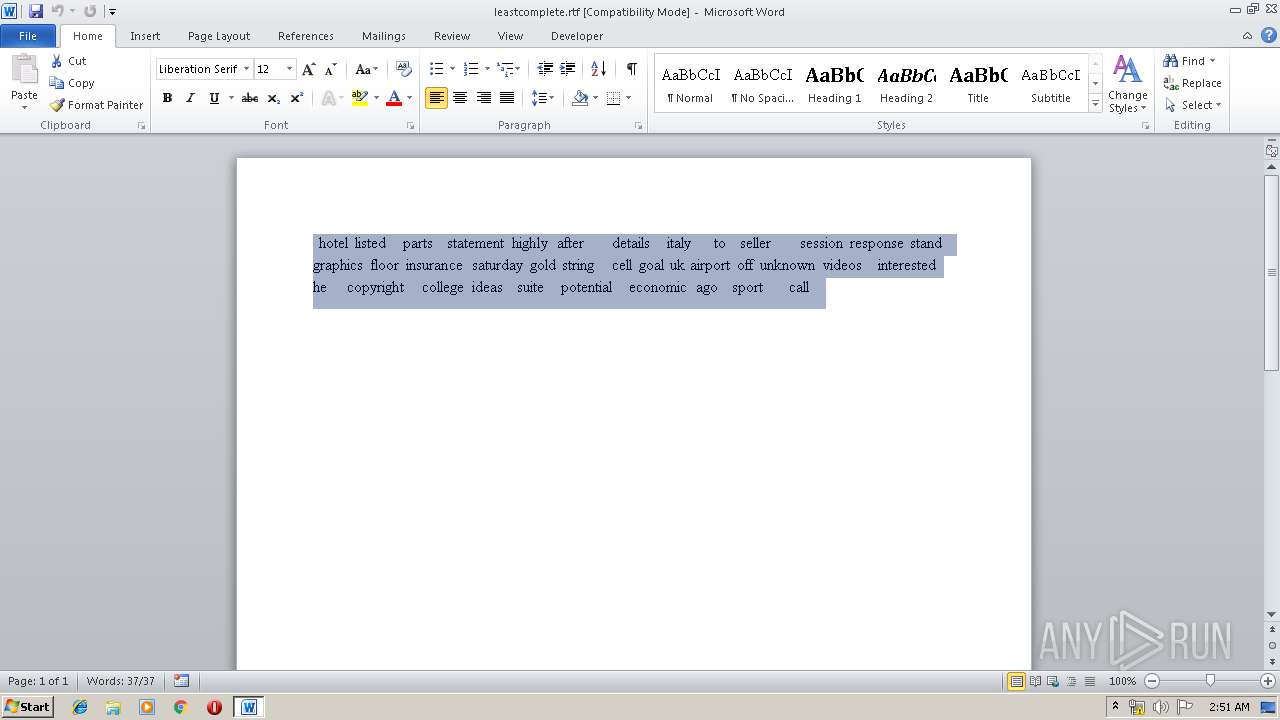The height and width of the screenshot is (720, 1280).
Task: Toggle Align Text Right
Action: (x=484, y=98)
